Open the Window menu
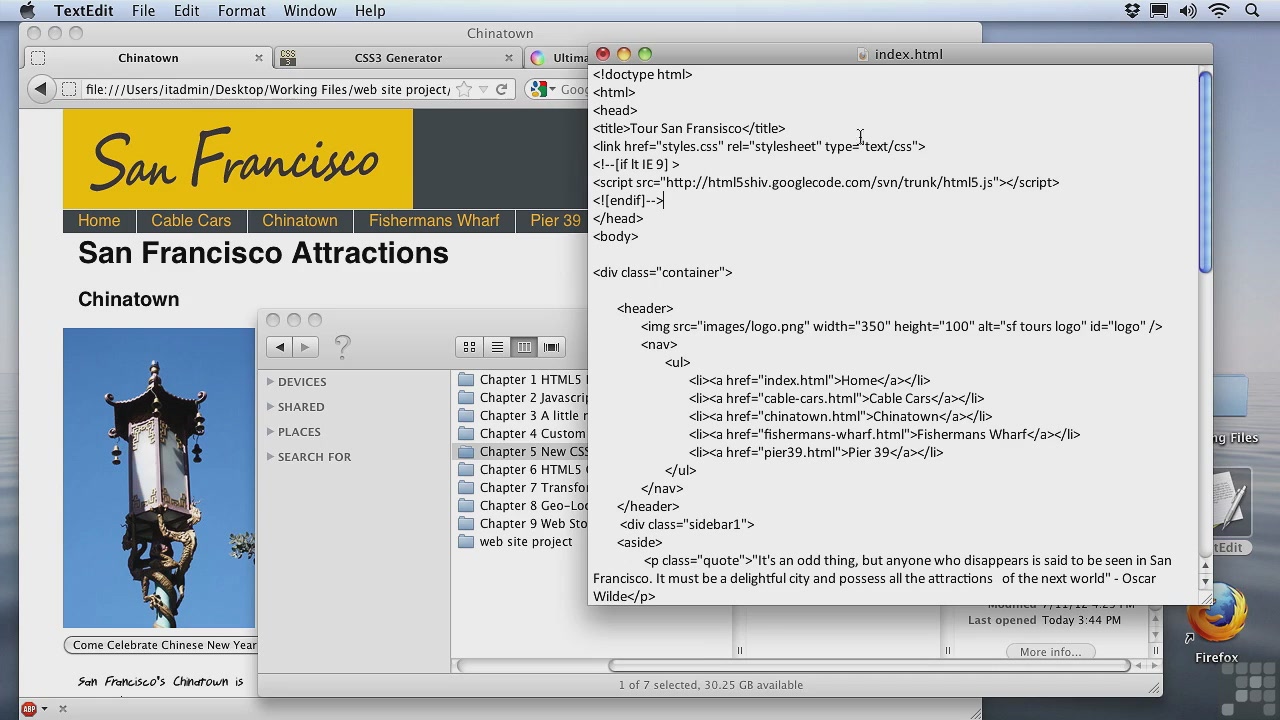Screen dimensions: 1280x720 click(310, 11)
